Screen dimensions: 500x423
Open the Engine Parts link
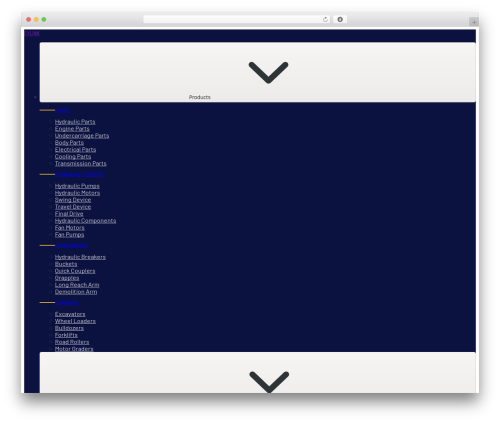coord(72,129)
